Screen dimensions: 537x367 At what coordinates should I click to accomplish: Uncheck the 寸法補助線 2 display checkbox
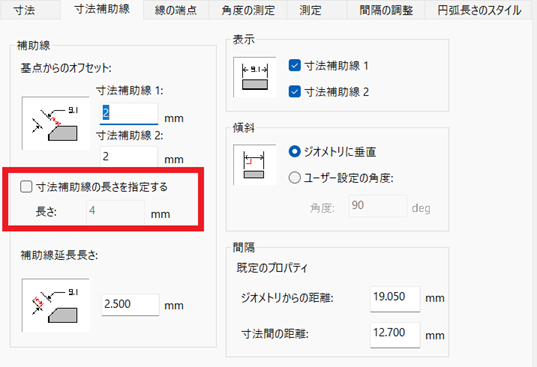coord(295,92)
